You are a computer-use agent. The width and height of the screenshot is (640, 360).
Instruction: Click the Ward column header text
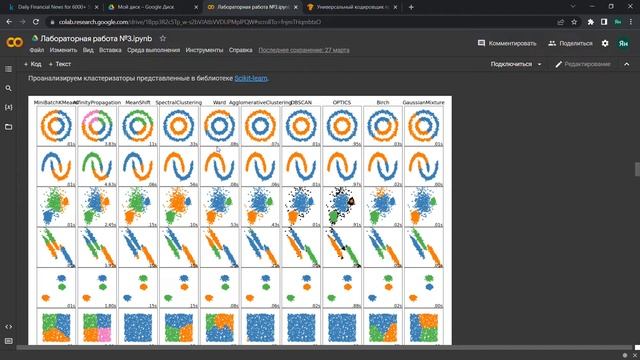[219, 102]
